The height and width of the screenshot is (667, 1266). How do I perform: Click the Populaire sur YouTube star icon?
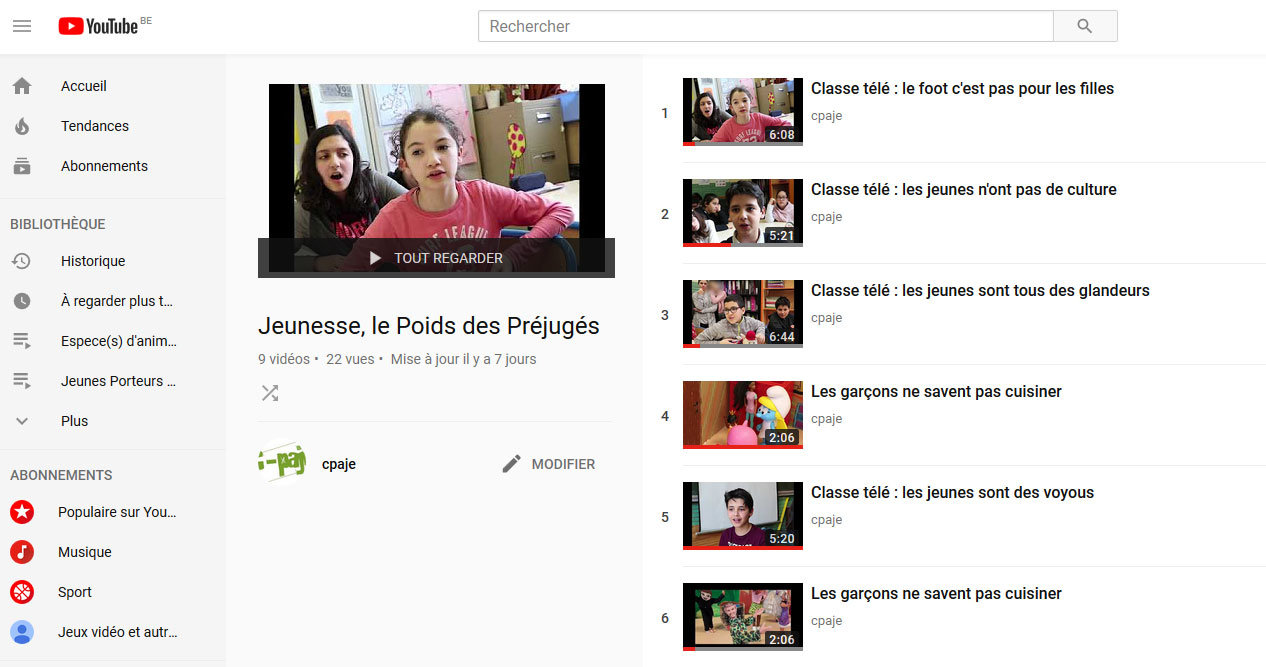click(x=22, y=512)
